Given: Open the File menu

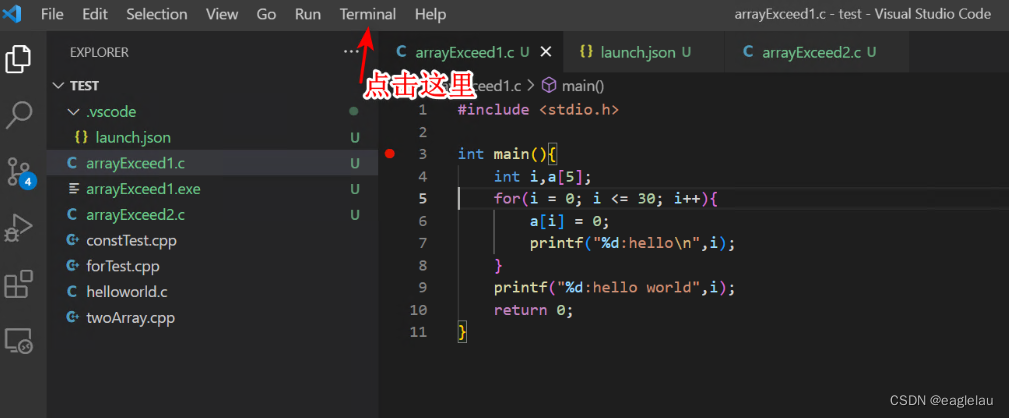Looking at the screenshot, I should click(52, 14).
